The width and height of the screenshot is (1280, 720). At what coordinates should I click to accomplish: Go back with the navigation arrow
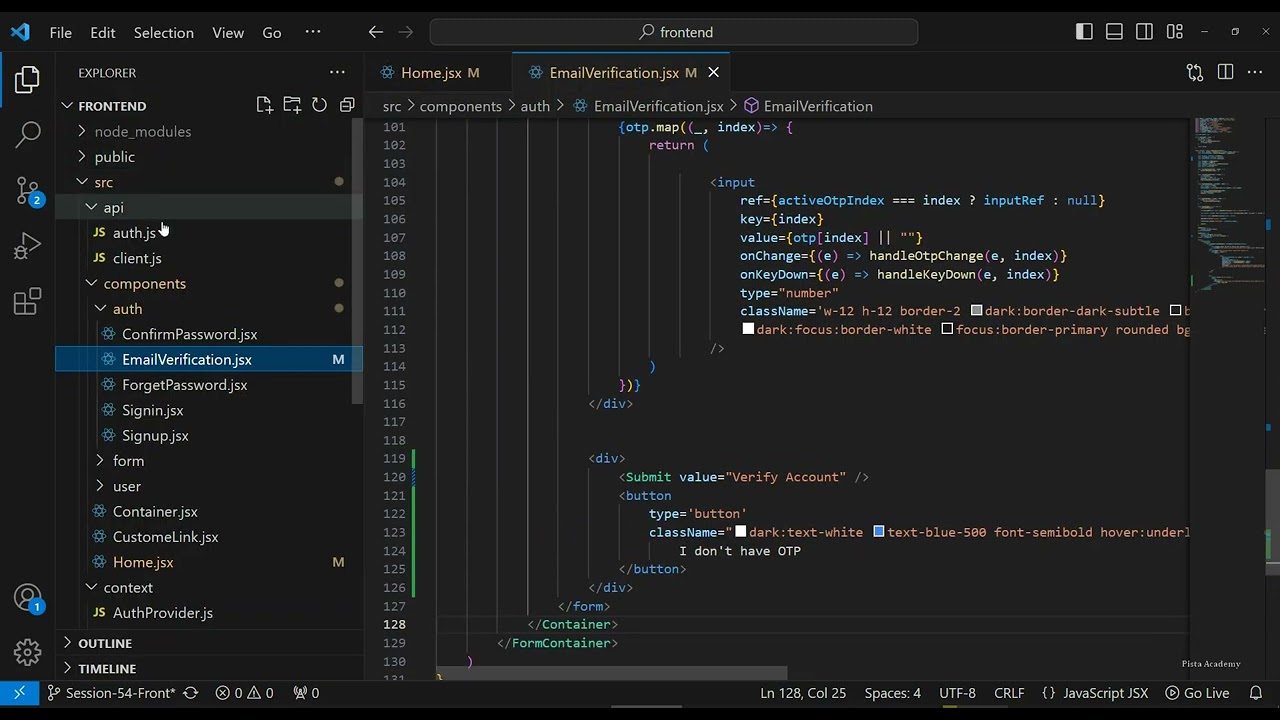pyautogui.click(x=376, y=32)
